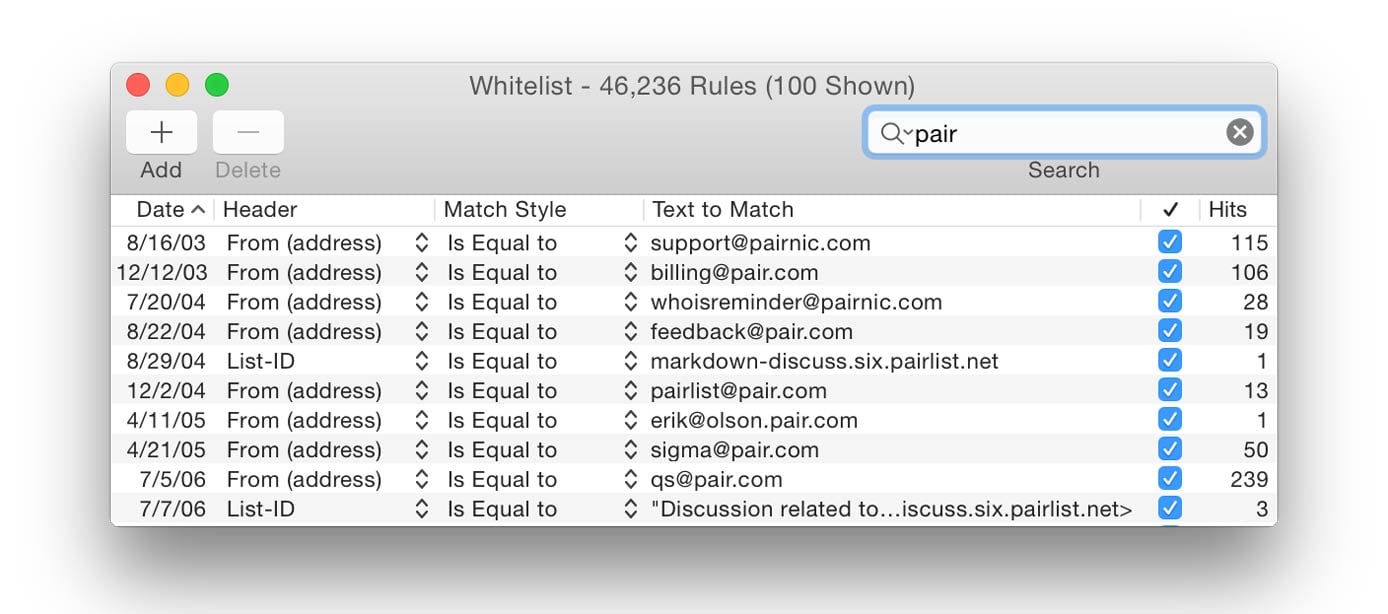Add a new whitelist rule with the plus icon
The height and width of the screenshot is (614, 1388).
tap(160, 132)
